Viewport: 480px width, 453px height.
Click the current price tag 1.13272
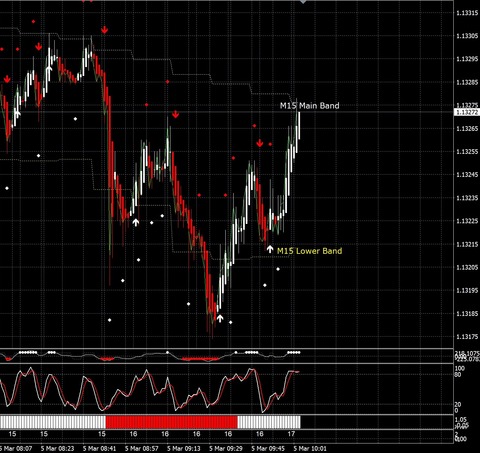click(467, 113)
